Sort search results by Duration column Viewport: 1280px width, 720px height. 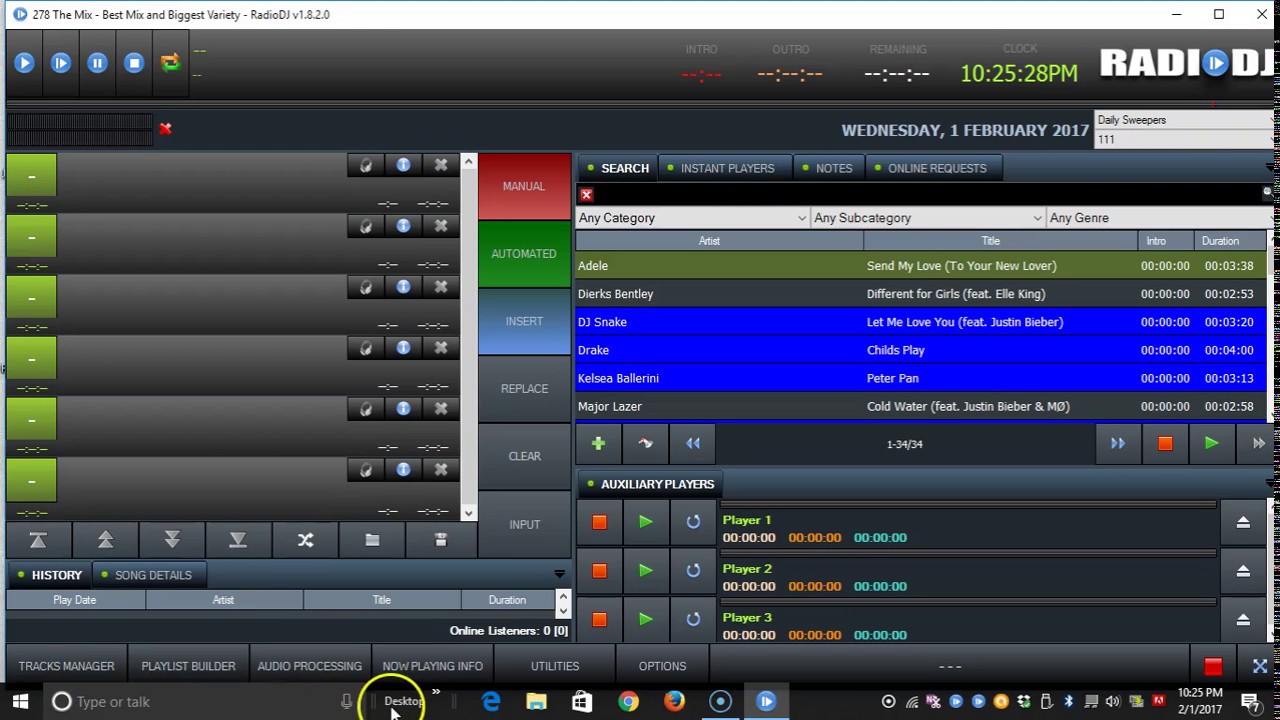click(x=1220, y=241)
